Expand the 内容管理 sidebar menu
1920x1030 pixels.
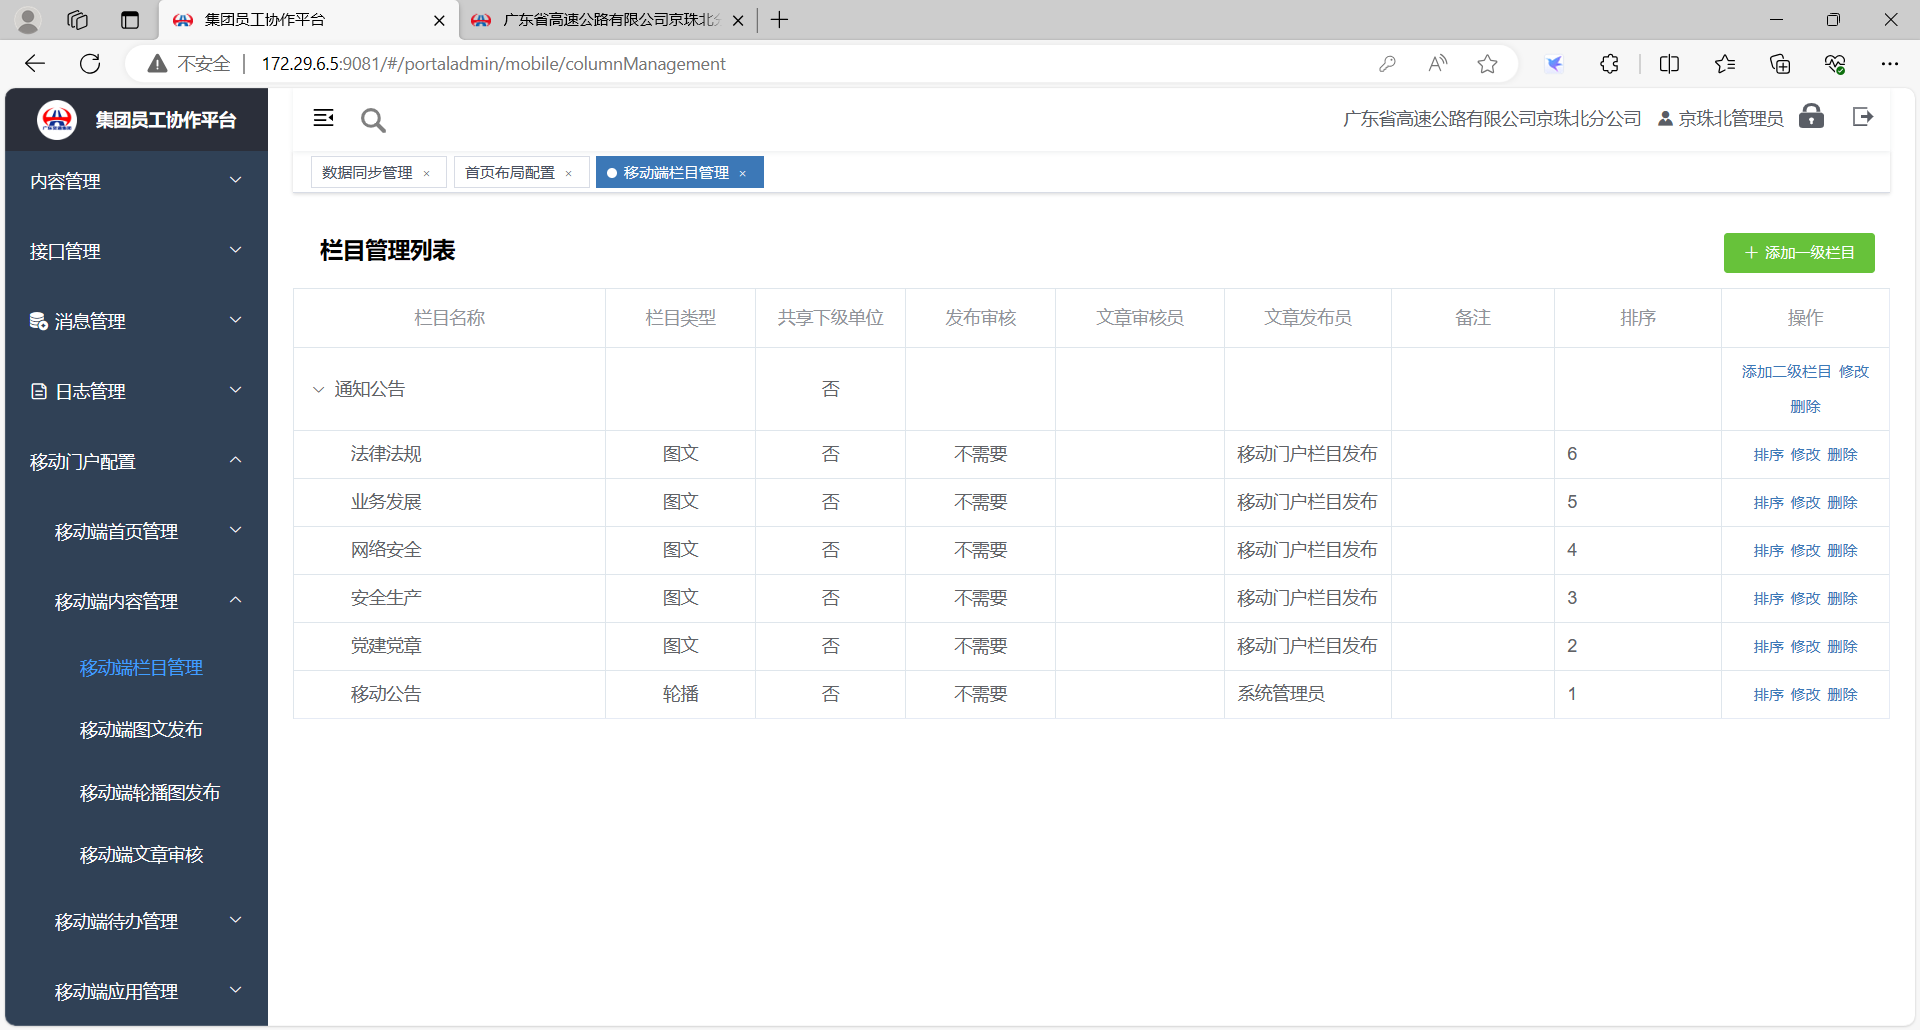tap(135, 181)
